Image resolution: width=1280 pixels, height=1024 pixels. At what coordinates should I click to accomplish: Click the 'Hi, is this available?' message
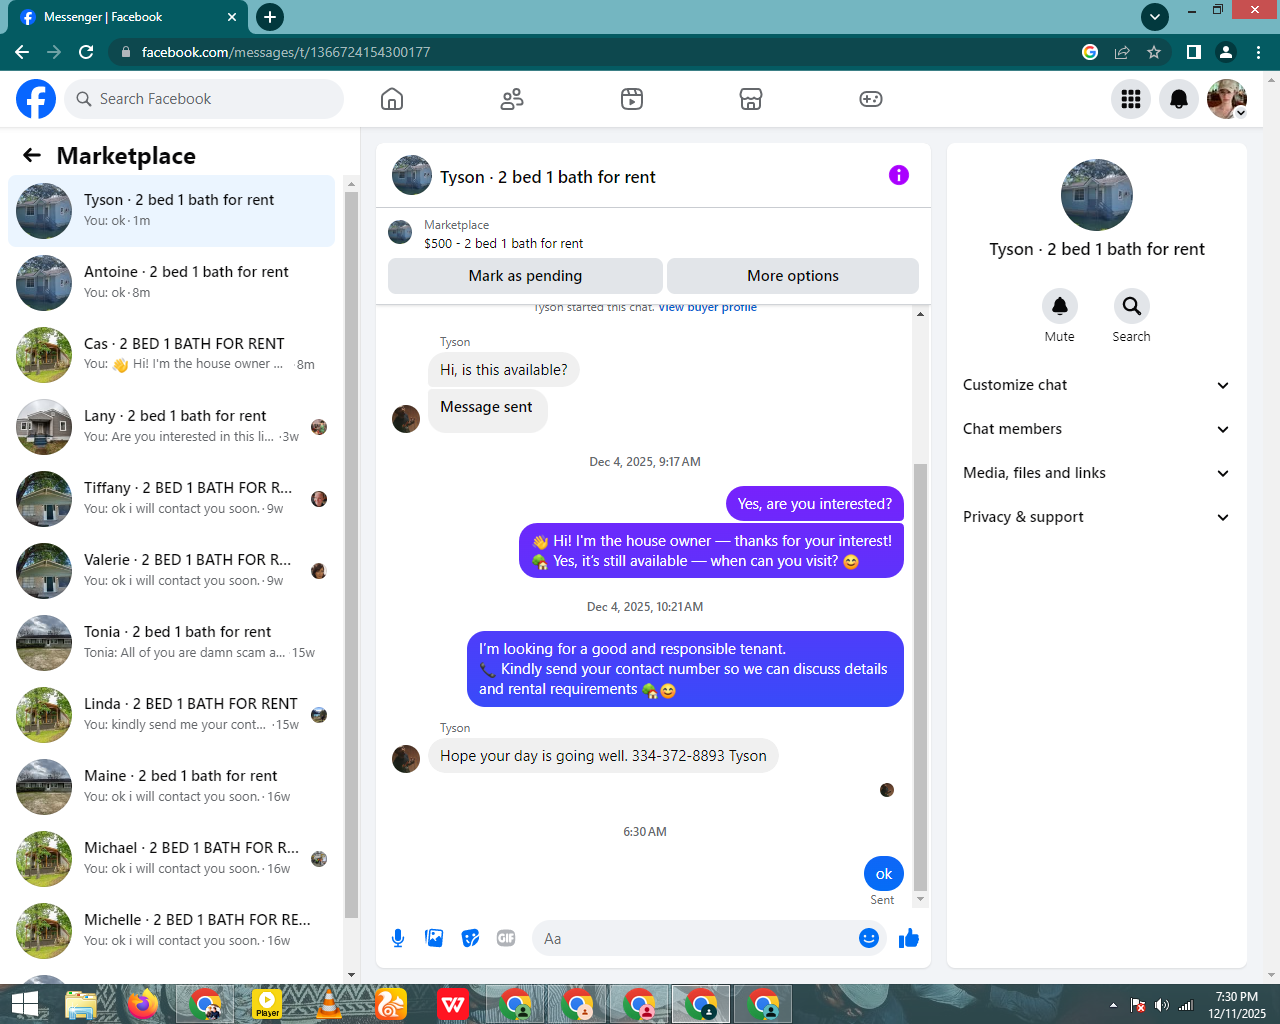coord(504,370)
